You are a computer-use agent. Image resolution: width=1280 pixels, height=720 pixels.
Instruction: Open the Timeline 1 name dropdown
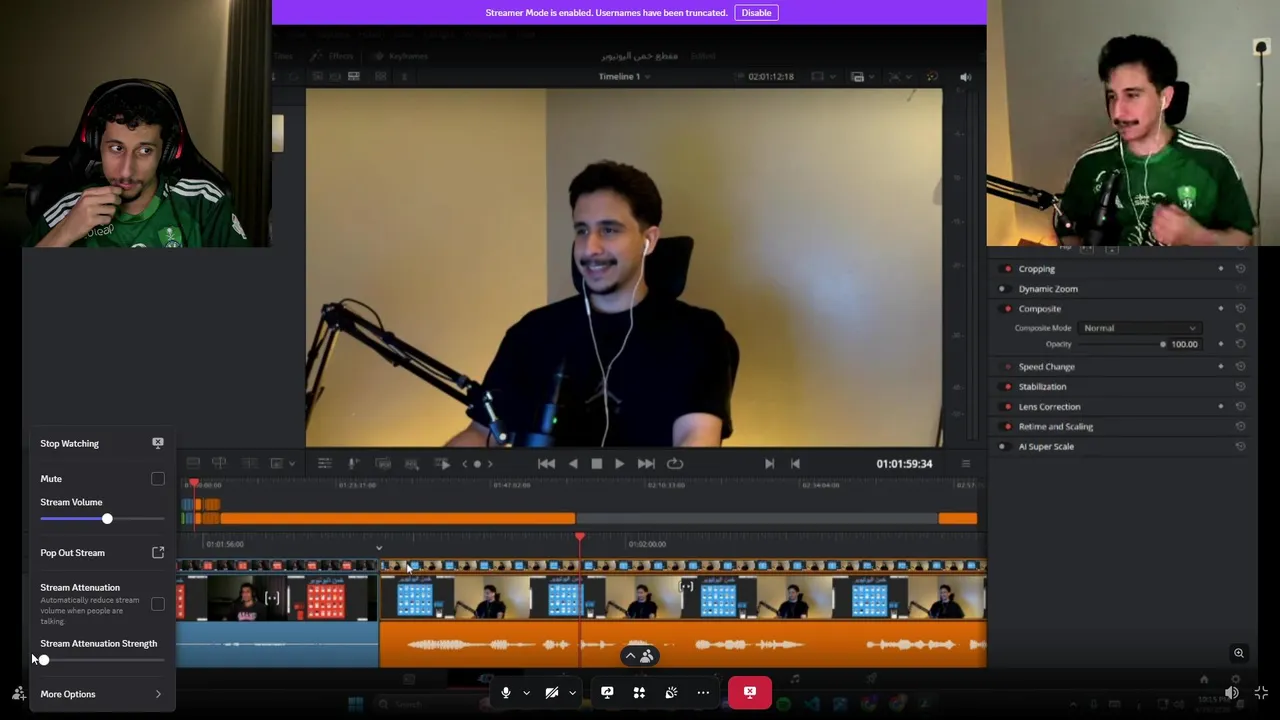click(x=624, y=77)
